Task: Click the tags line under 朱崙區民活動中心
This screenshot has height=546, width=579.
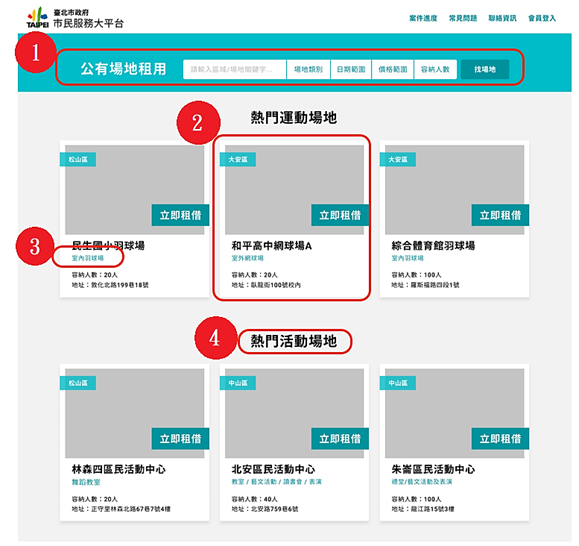Action: (422, 482)
